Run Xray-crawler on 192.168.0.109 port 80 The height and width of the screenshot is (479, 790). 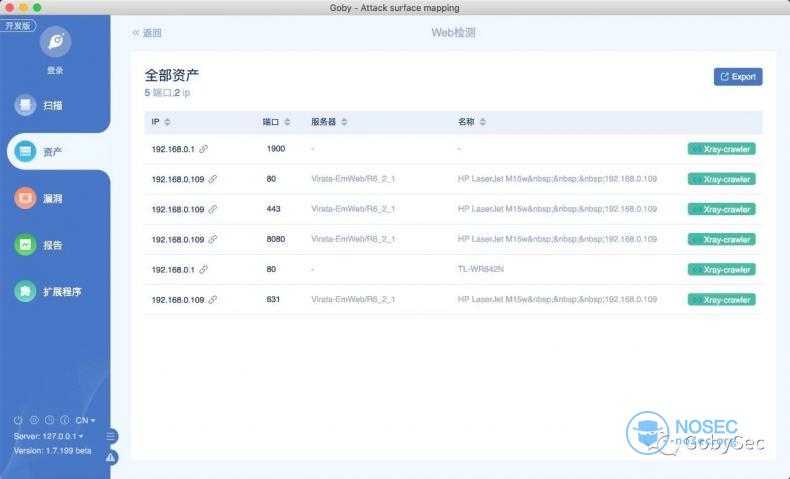721,179
